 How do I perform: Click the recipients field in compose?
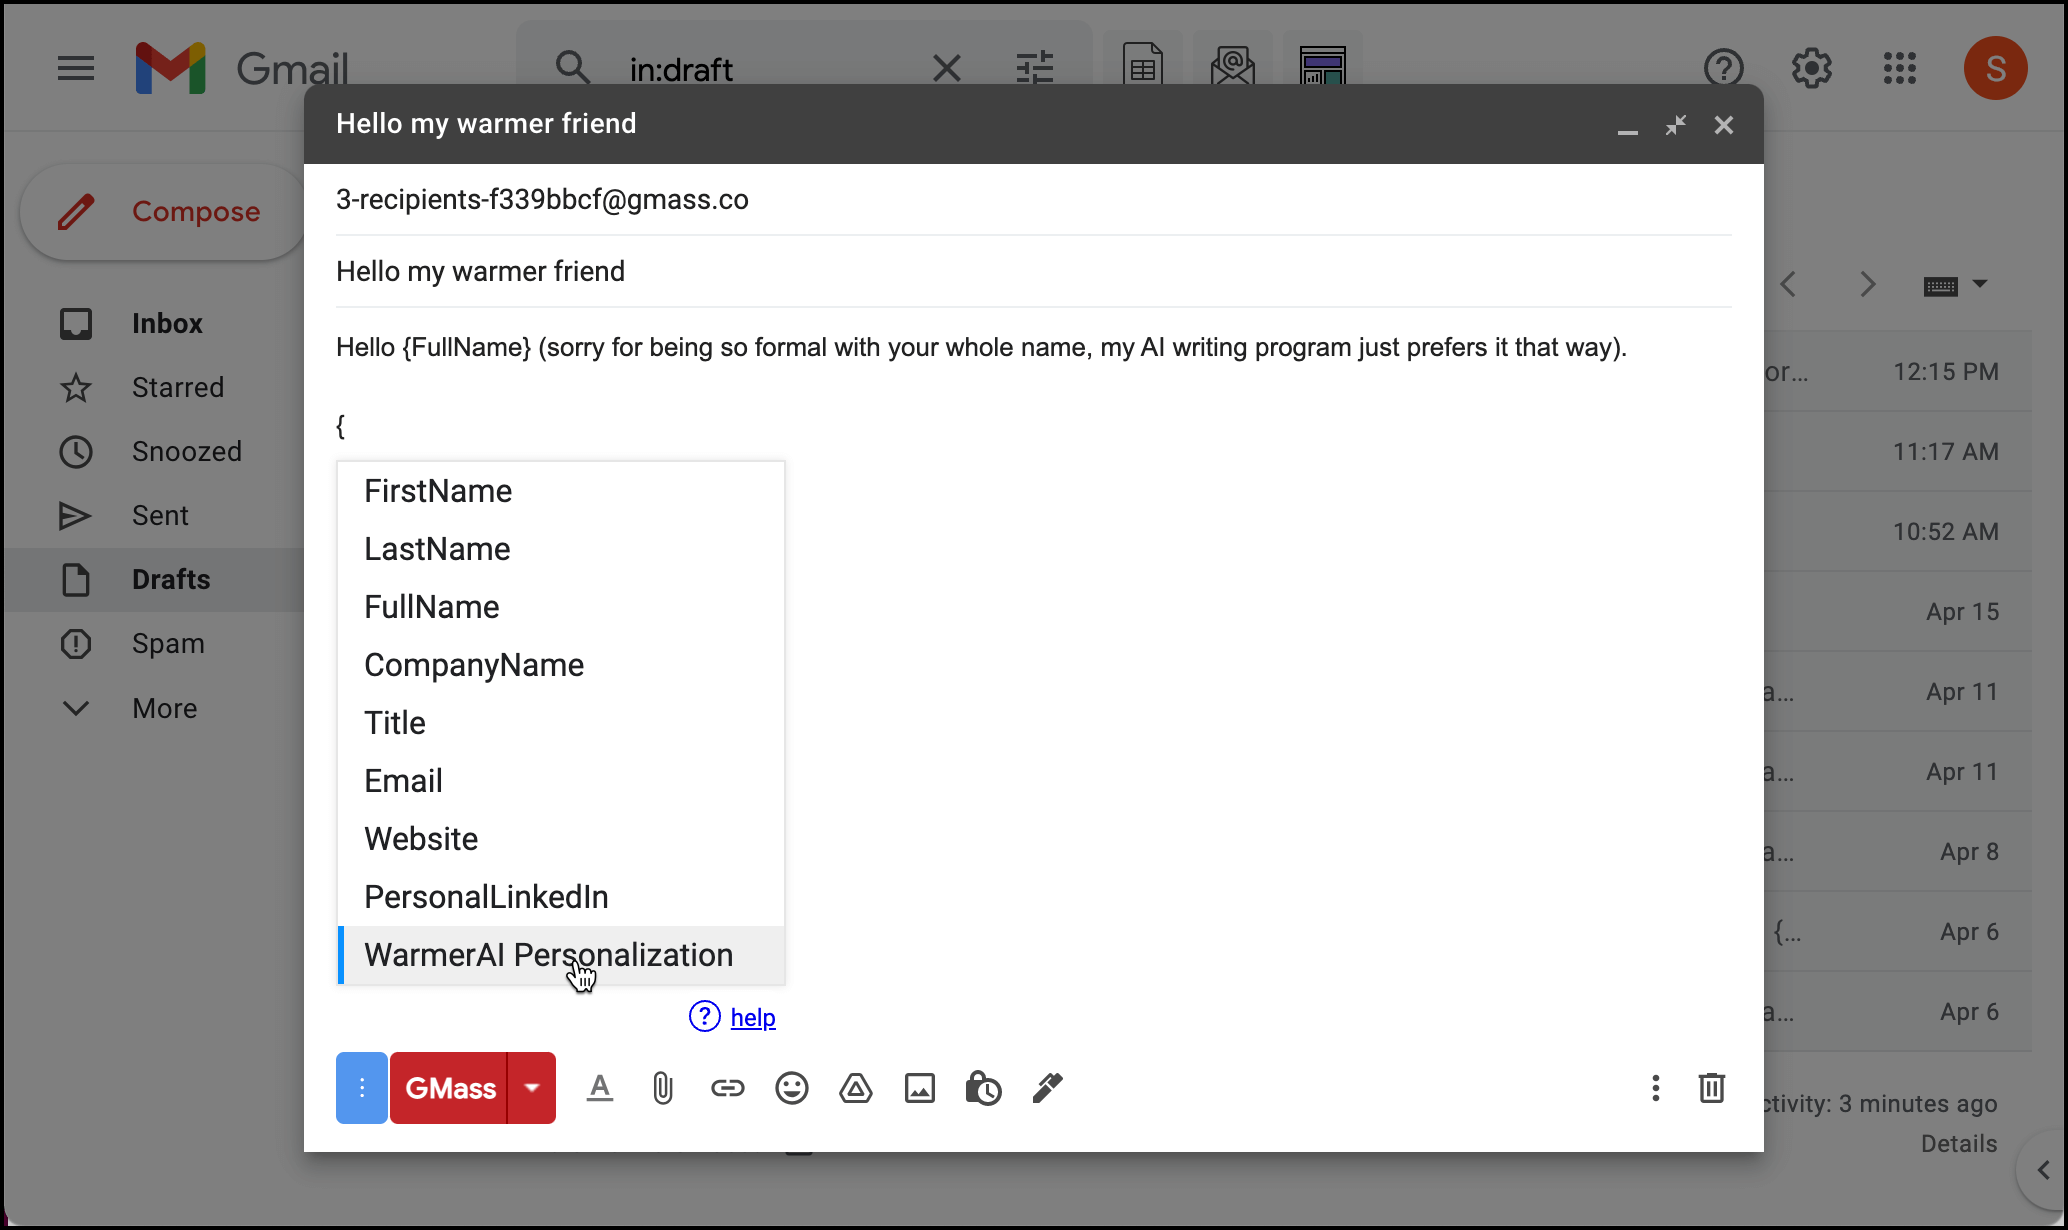pos(1034,200)
